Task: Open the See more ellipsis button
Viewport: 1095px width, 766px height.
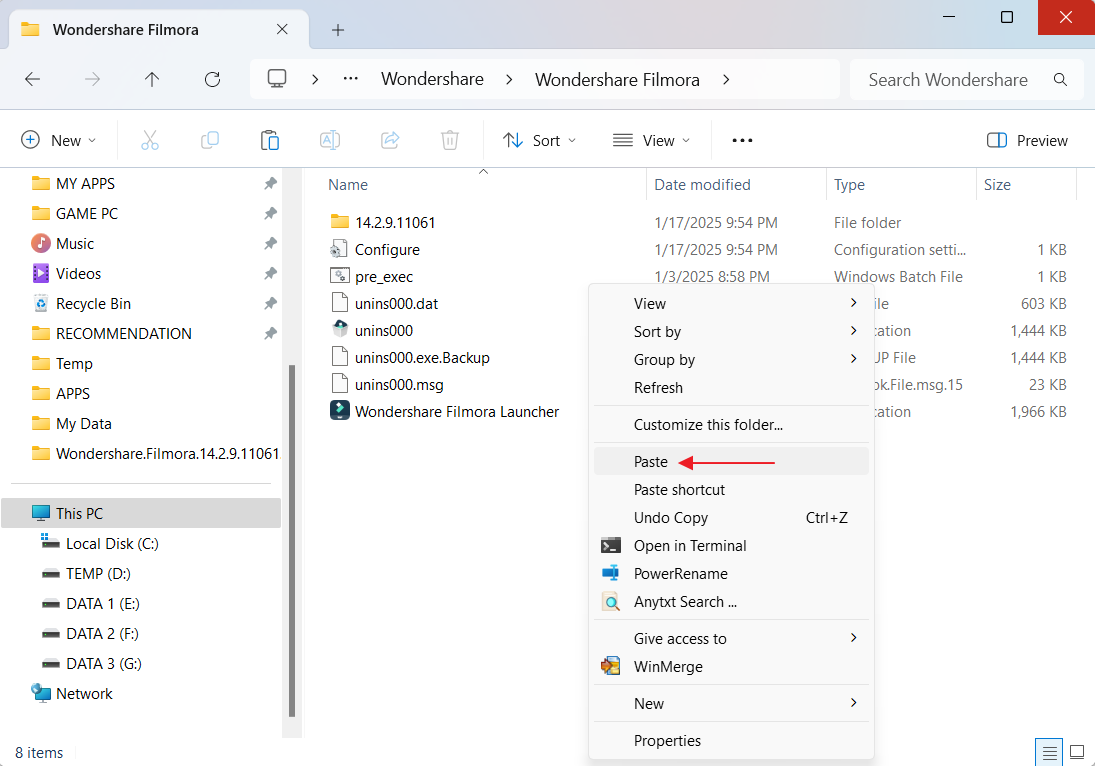Action: click(742, 140)
